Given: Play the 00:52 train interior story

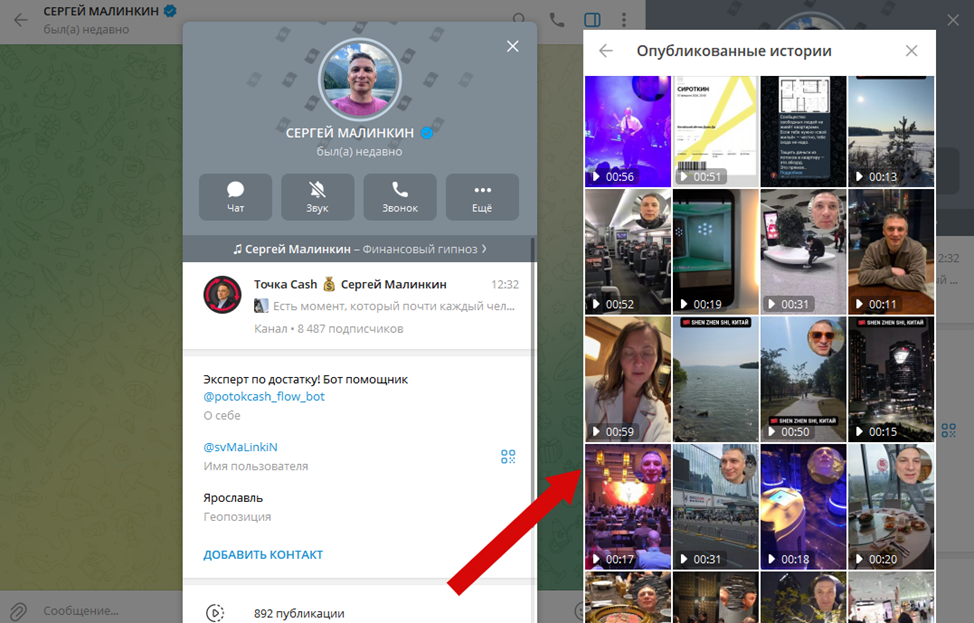Looking at the screenshot, I should (628, 252).
